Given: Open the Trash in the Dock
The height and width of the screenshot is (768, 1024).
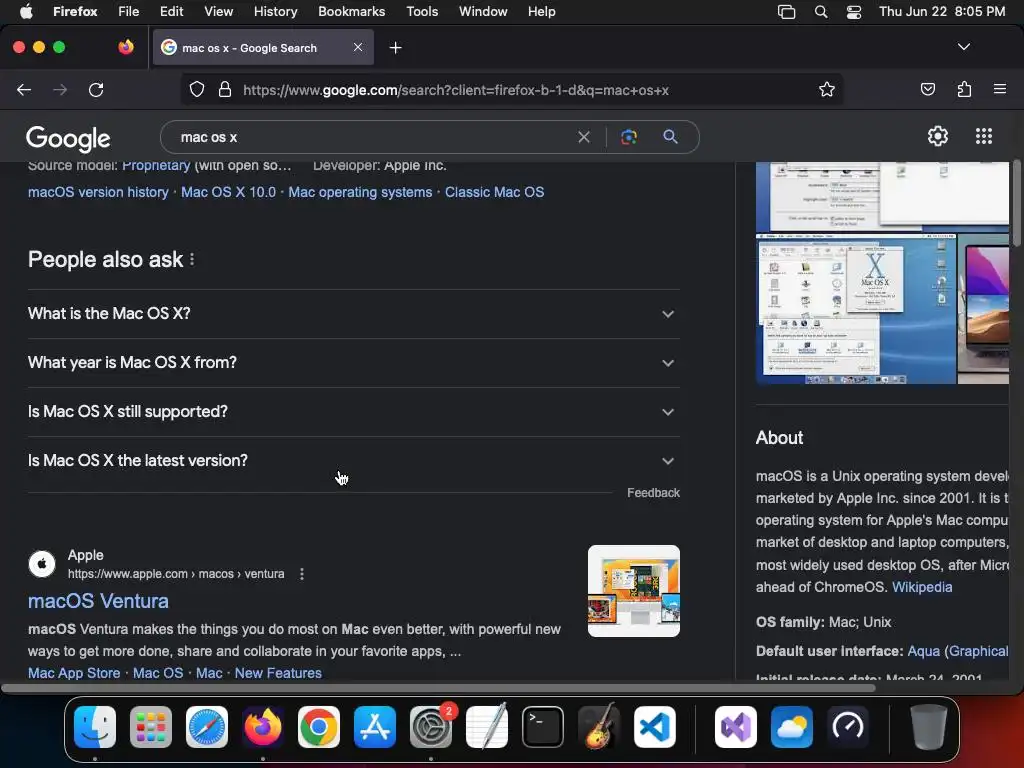Looking at the screenshot, I should (929, 727).
